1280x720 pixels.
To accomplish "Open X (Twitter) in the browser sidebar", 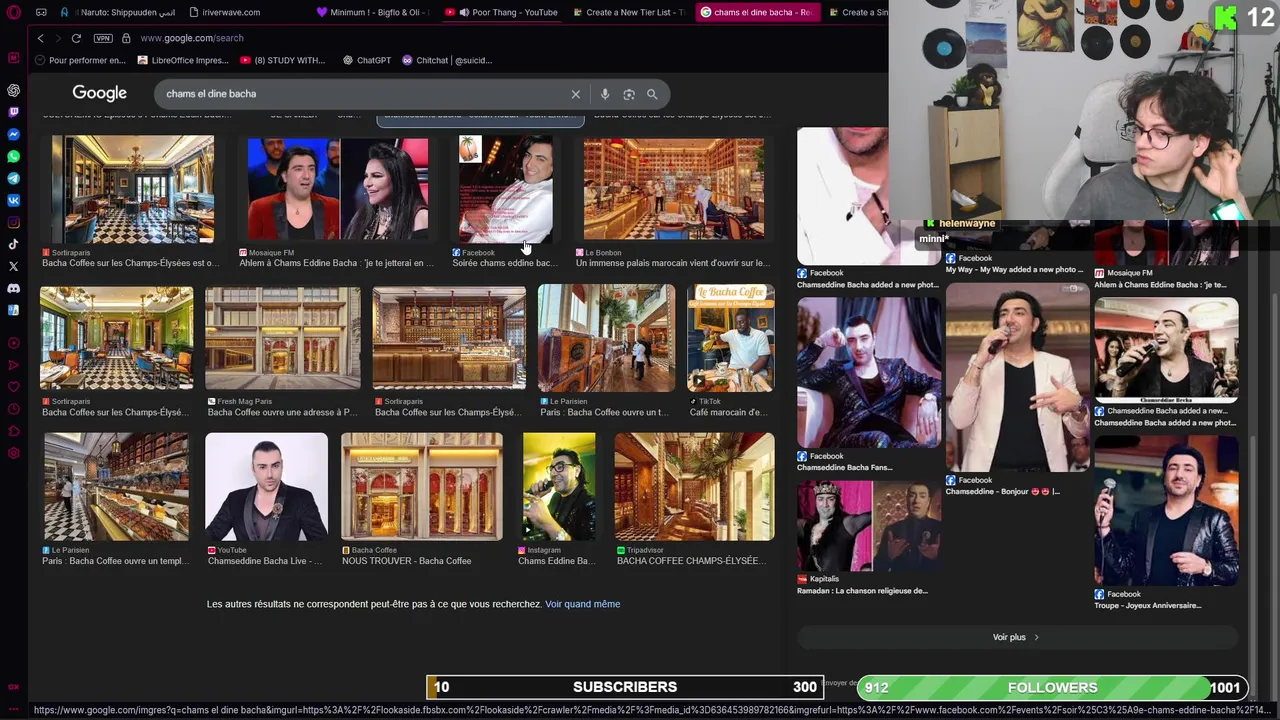I will (x=13, y=266).
